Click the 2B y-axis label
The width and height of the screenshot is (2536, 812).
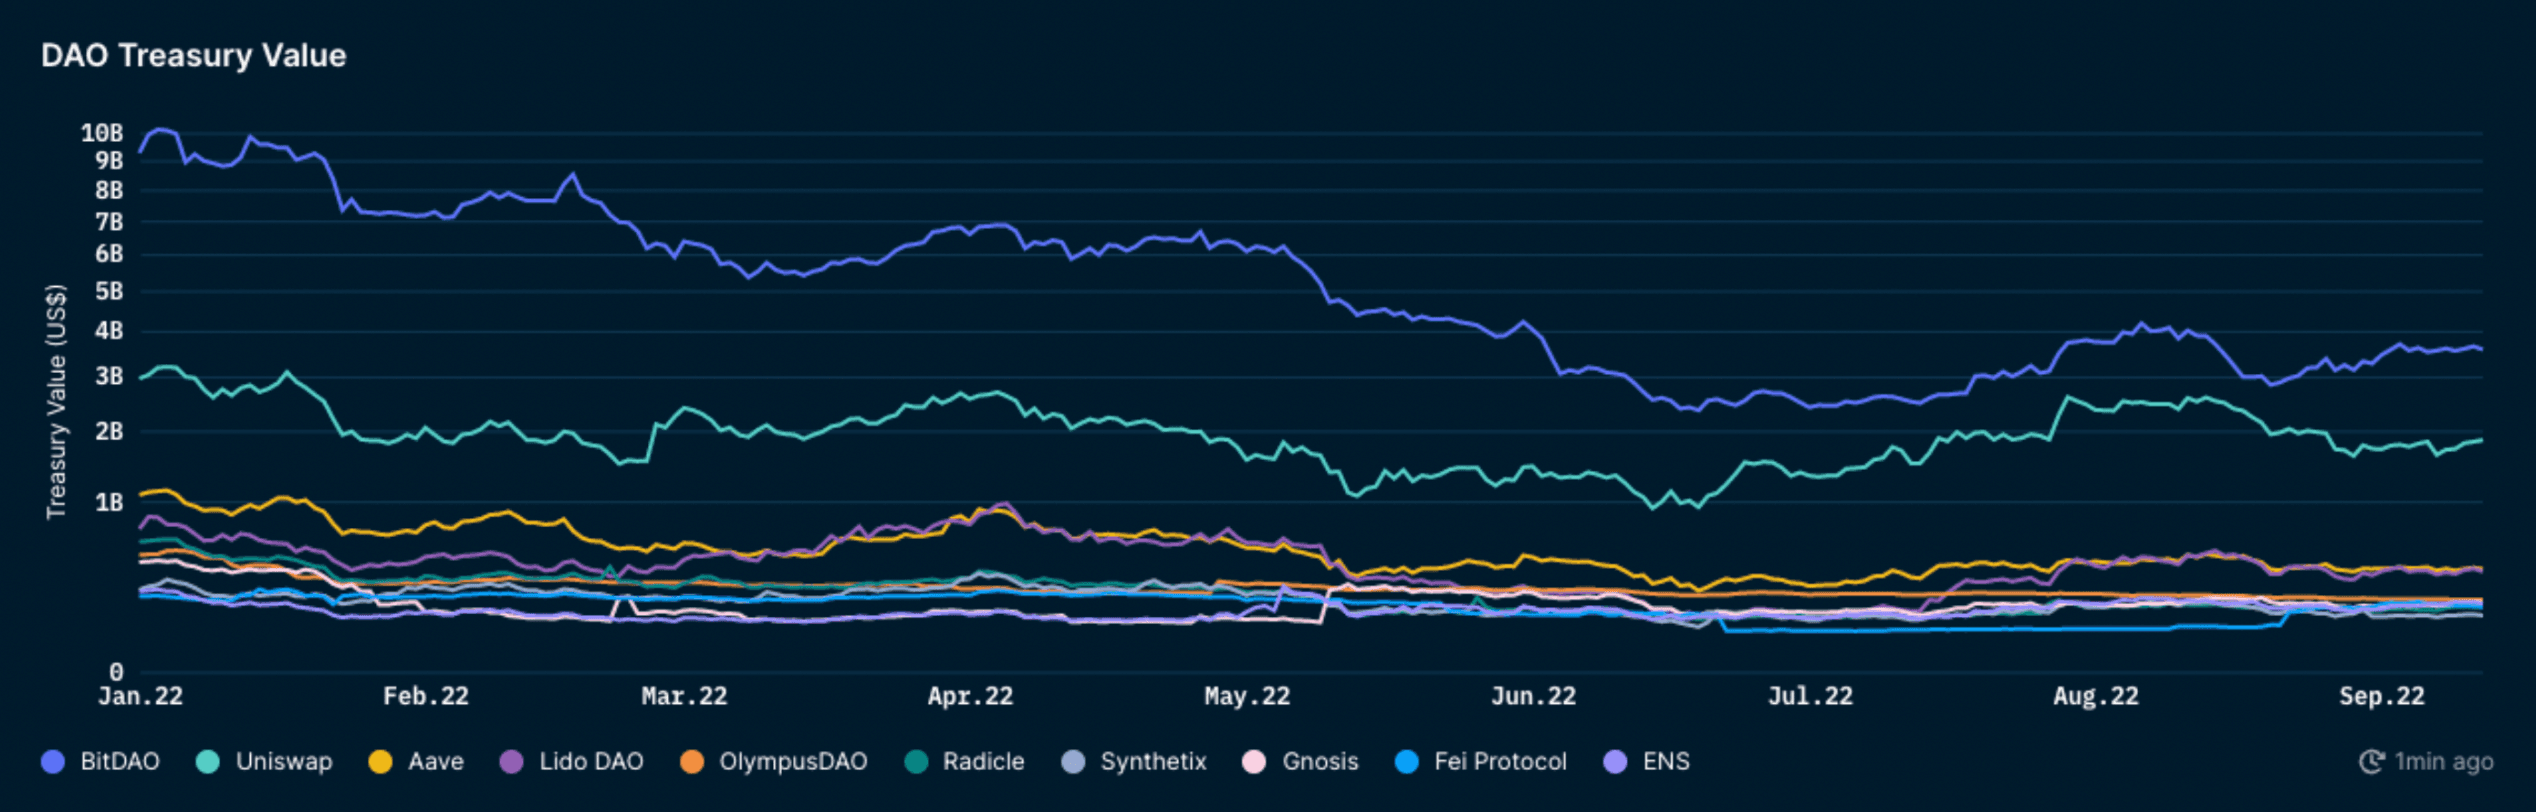click(109, 432)
